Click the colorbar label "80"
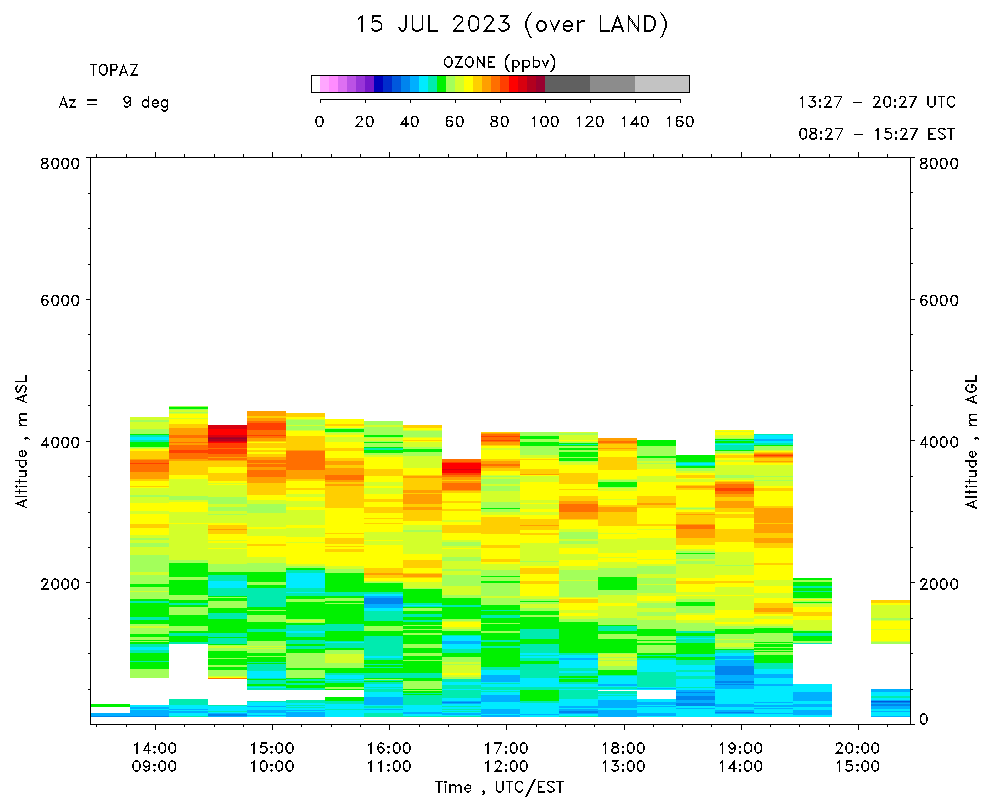 499,122
